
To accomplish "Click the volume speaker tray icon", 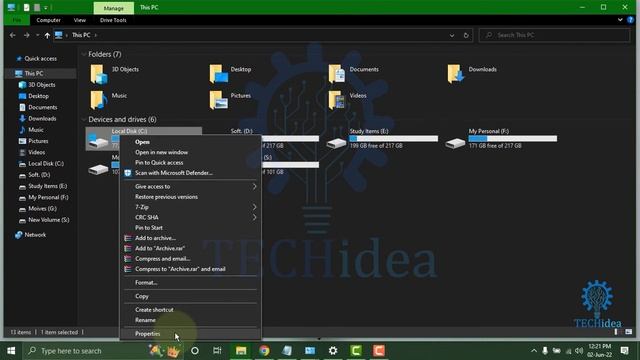I will coord(579,351).
